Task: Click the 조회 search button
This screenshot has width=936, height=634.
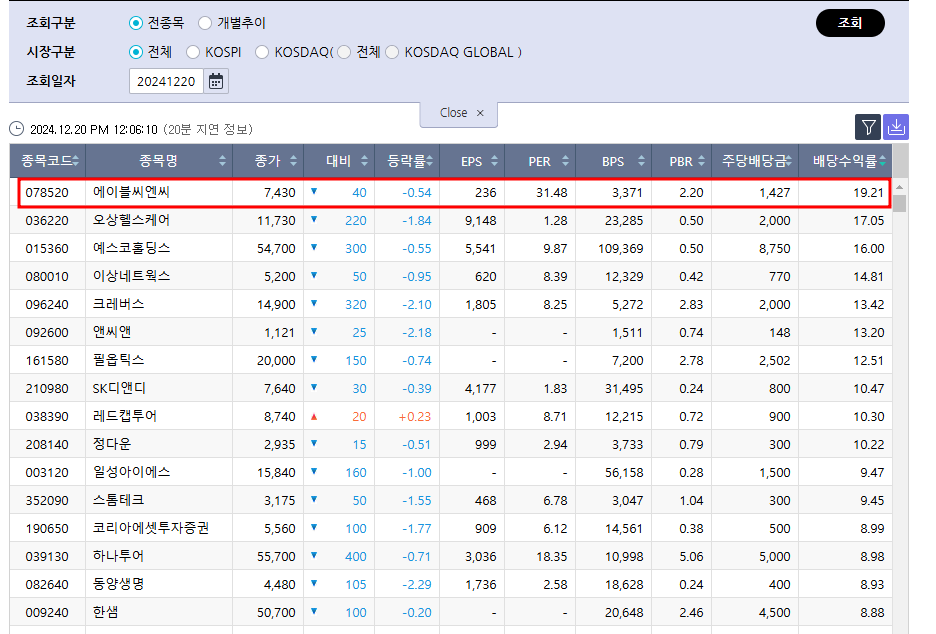Action: [850, 23]
